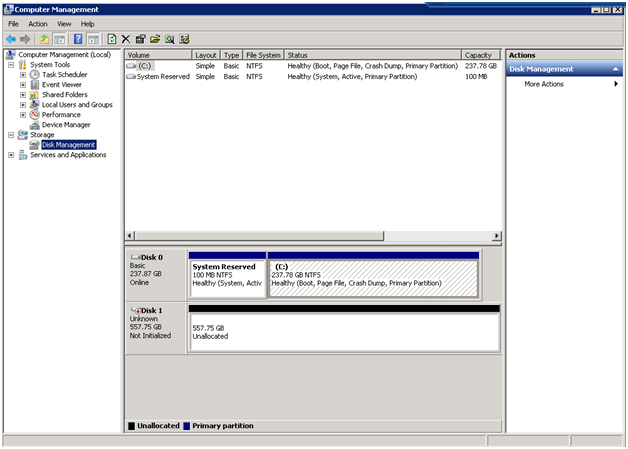Open the Action menu
This screenshot has height=449, width=628.
[x=38, y=23]
